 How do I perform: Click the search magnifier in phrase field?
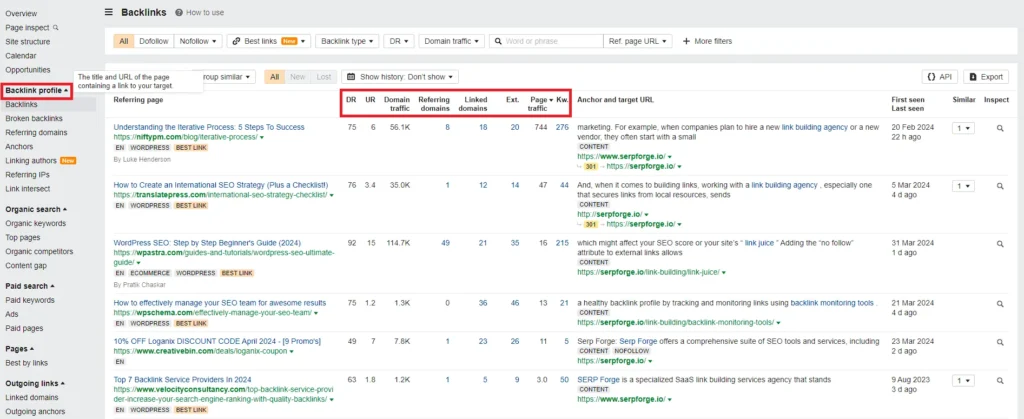(x=498, y=41)
